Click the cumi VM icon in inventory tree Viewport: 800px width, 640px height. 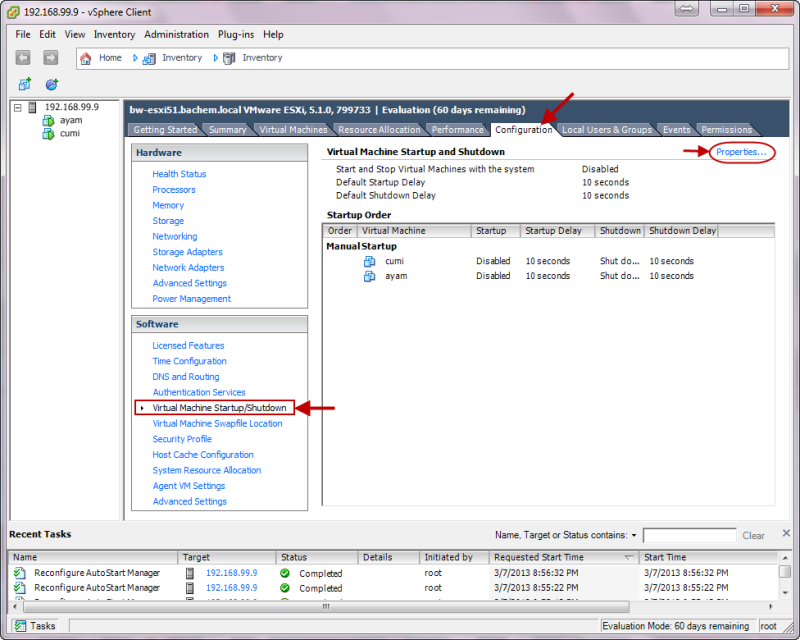click(48, 134)
